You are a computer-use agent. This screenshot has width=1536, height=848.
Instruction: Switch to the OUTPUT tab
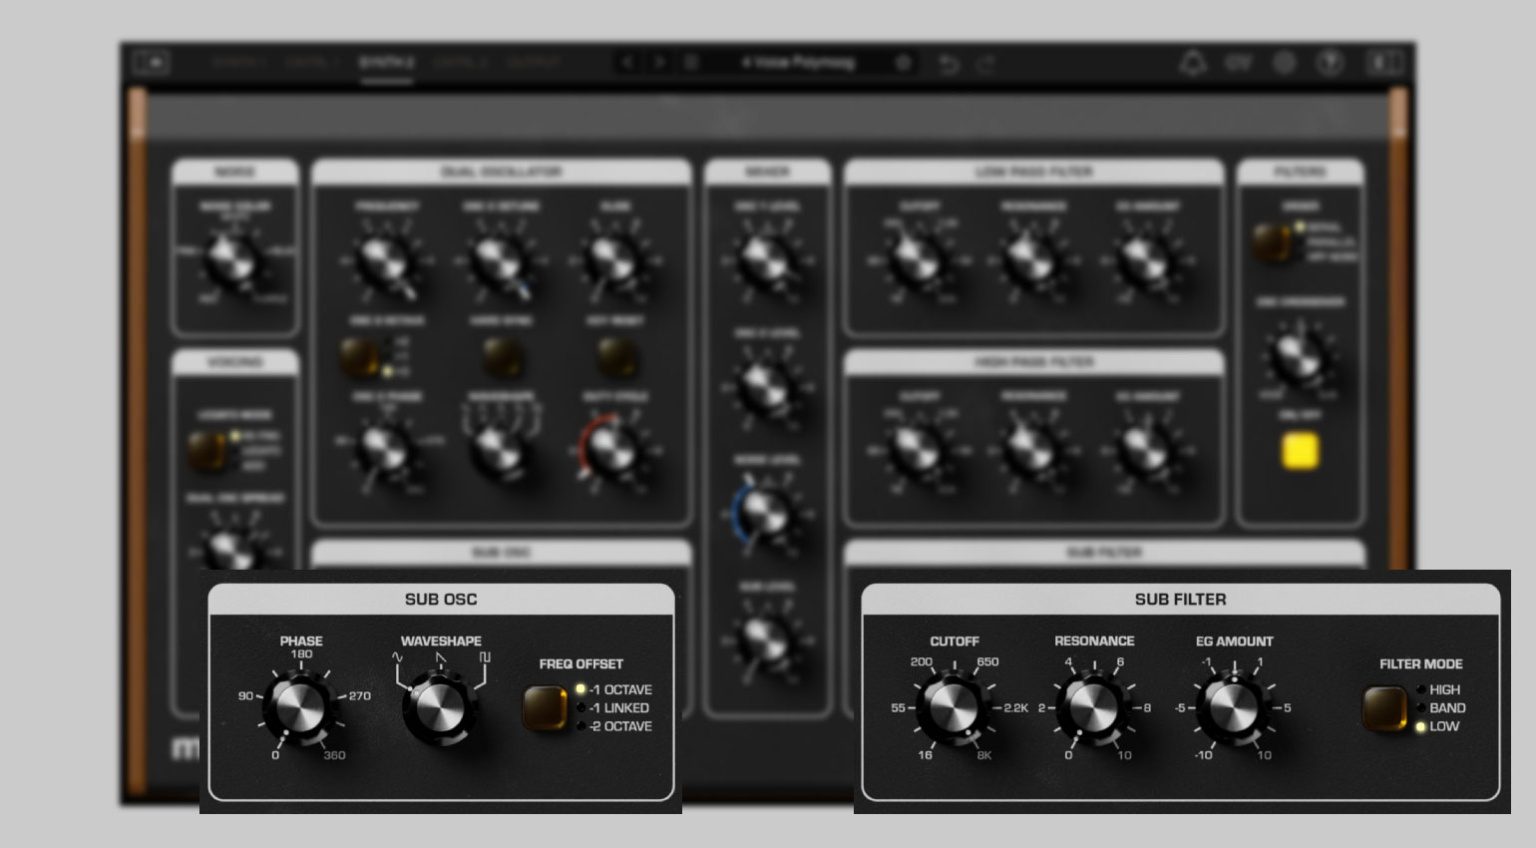click(x=535, y=62)
